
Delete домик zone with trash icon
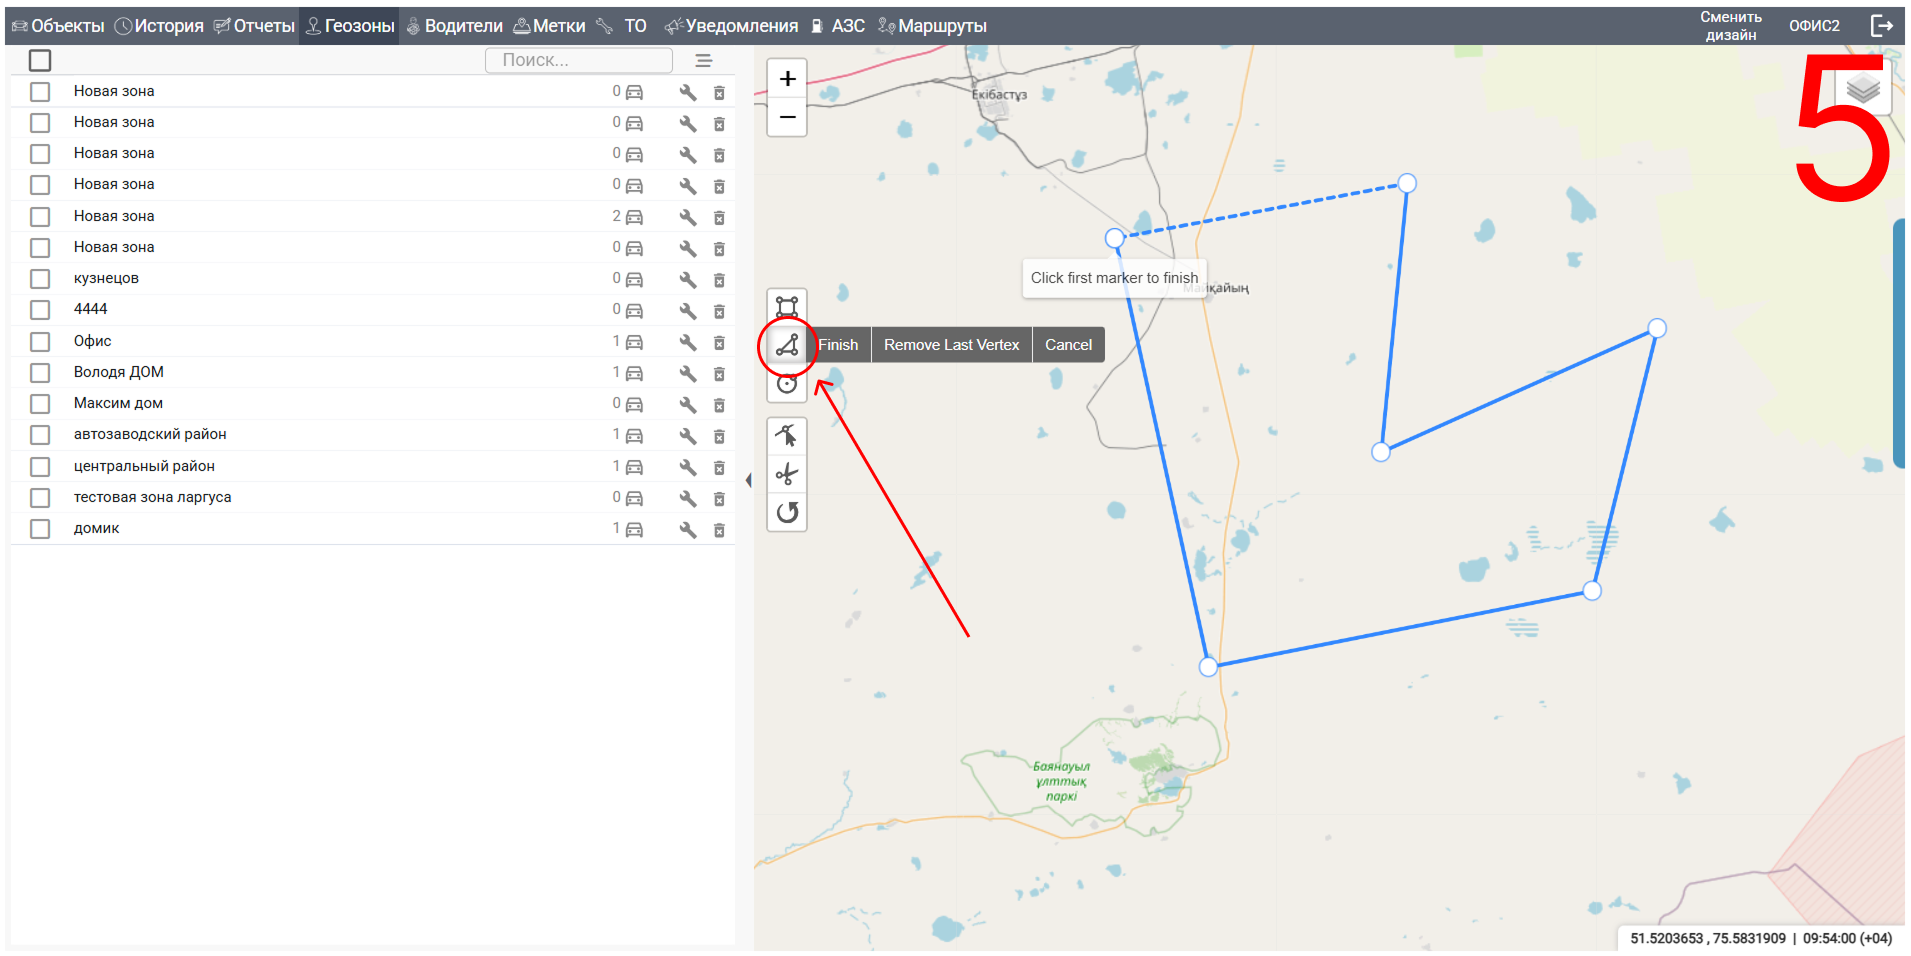pyautogui.click(x=719, y=530)
